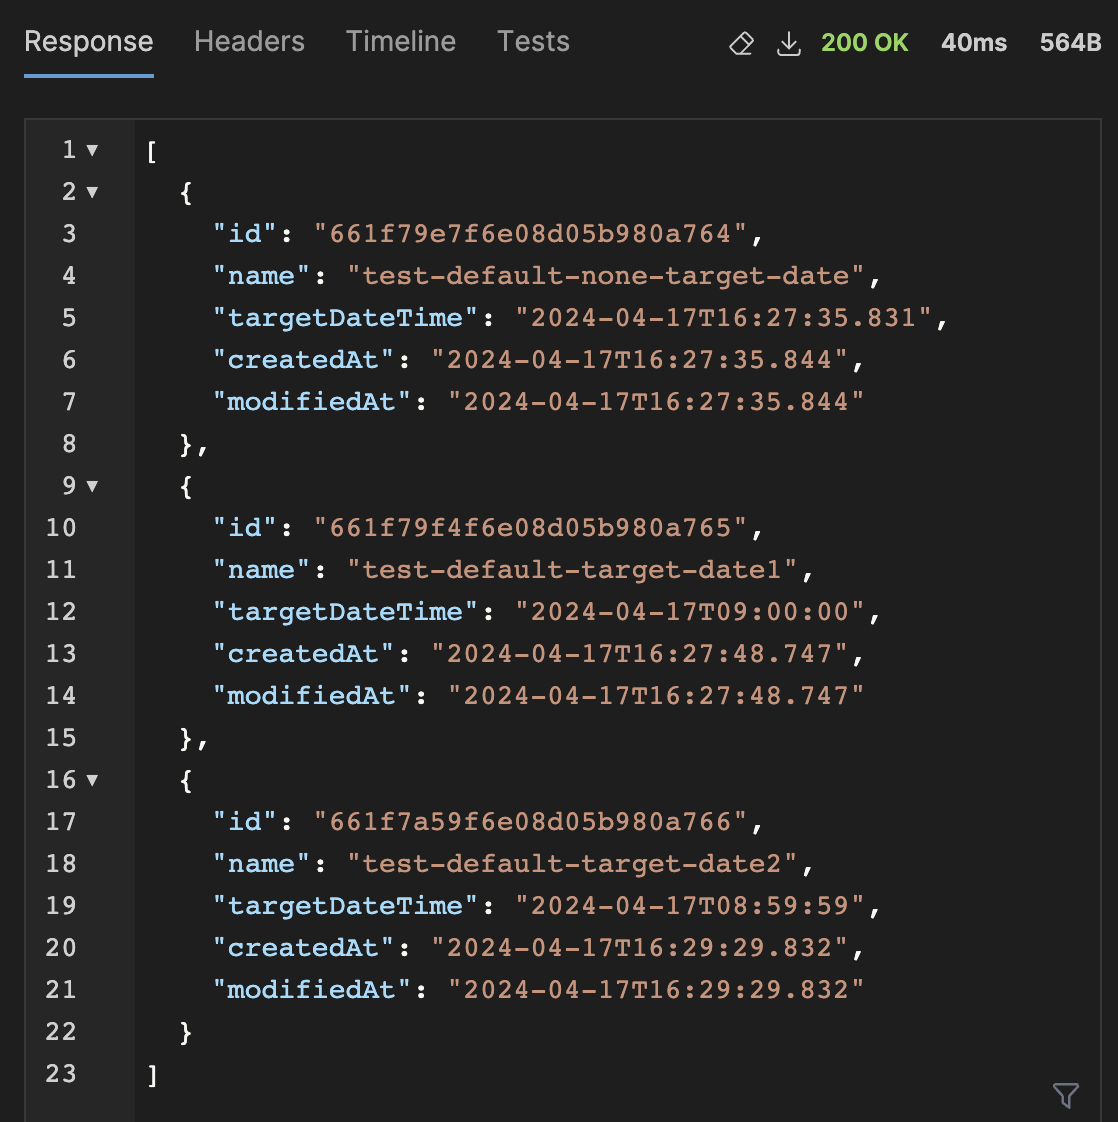
Task: Click the modifiedAt value on line 21
Action: point(655,989)
